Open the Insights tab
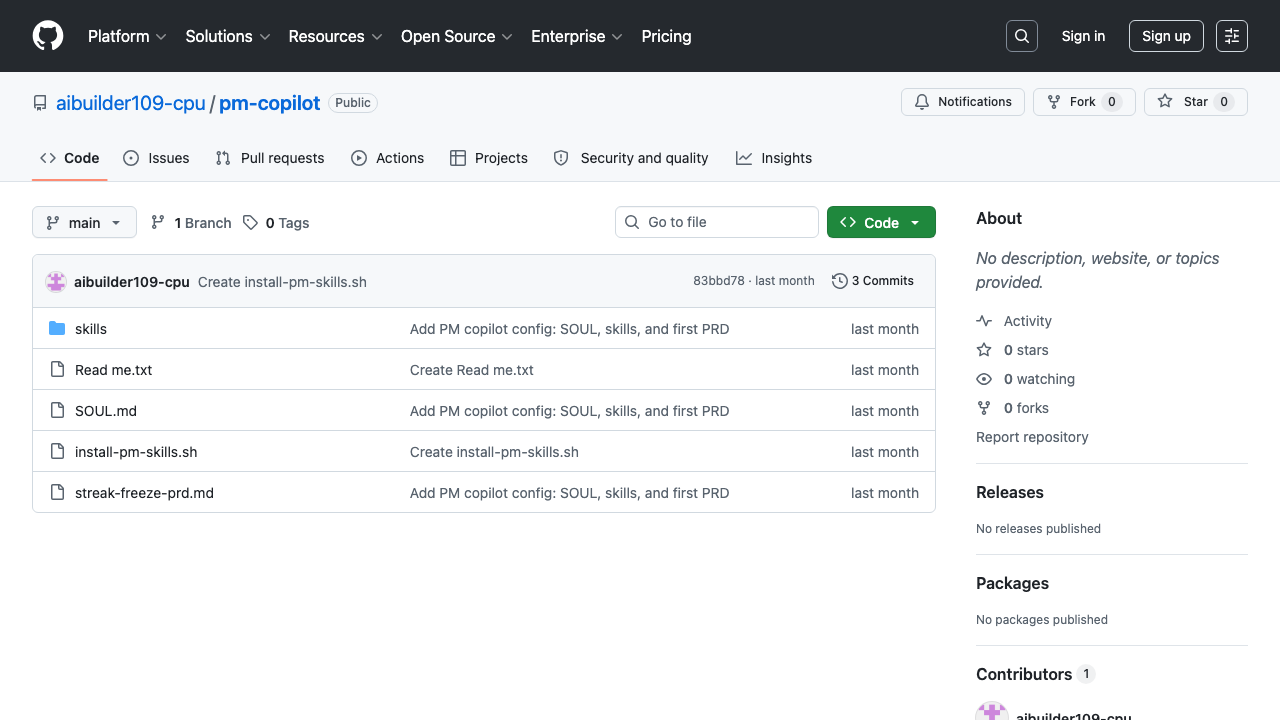Viewport: 1280px width, 720px height. [x=774, y=158]
